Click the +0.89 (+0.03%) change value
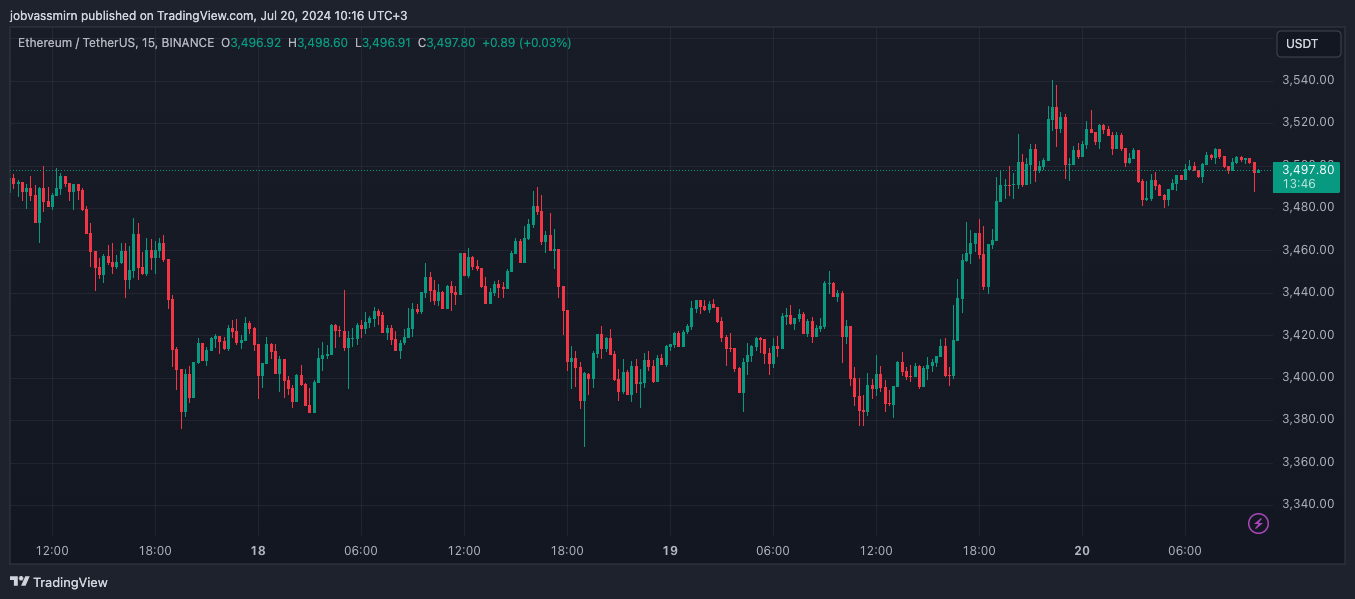Image resolution: width=1355 pixels, height=599 pixels. [x=526, y=43]
